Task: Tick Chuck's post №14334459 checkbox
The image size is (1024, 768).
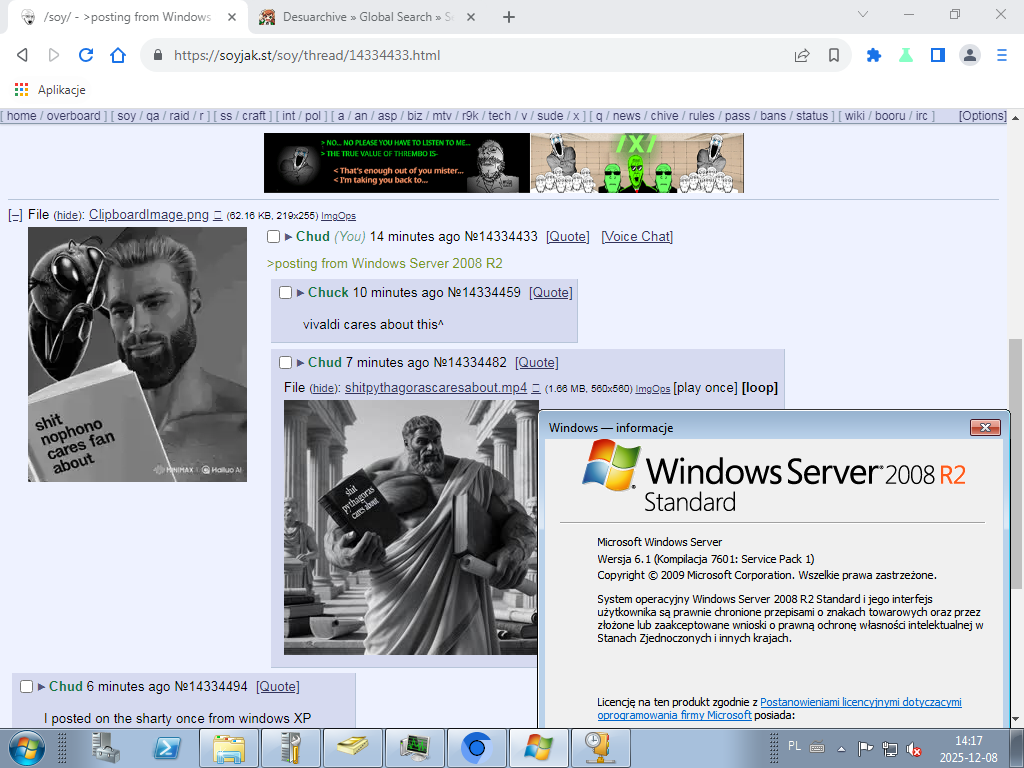Action: click(285, 293)
